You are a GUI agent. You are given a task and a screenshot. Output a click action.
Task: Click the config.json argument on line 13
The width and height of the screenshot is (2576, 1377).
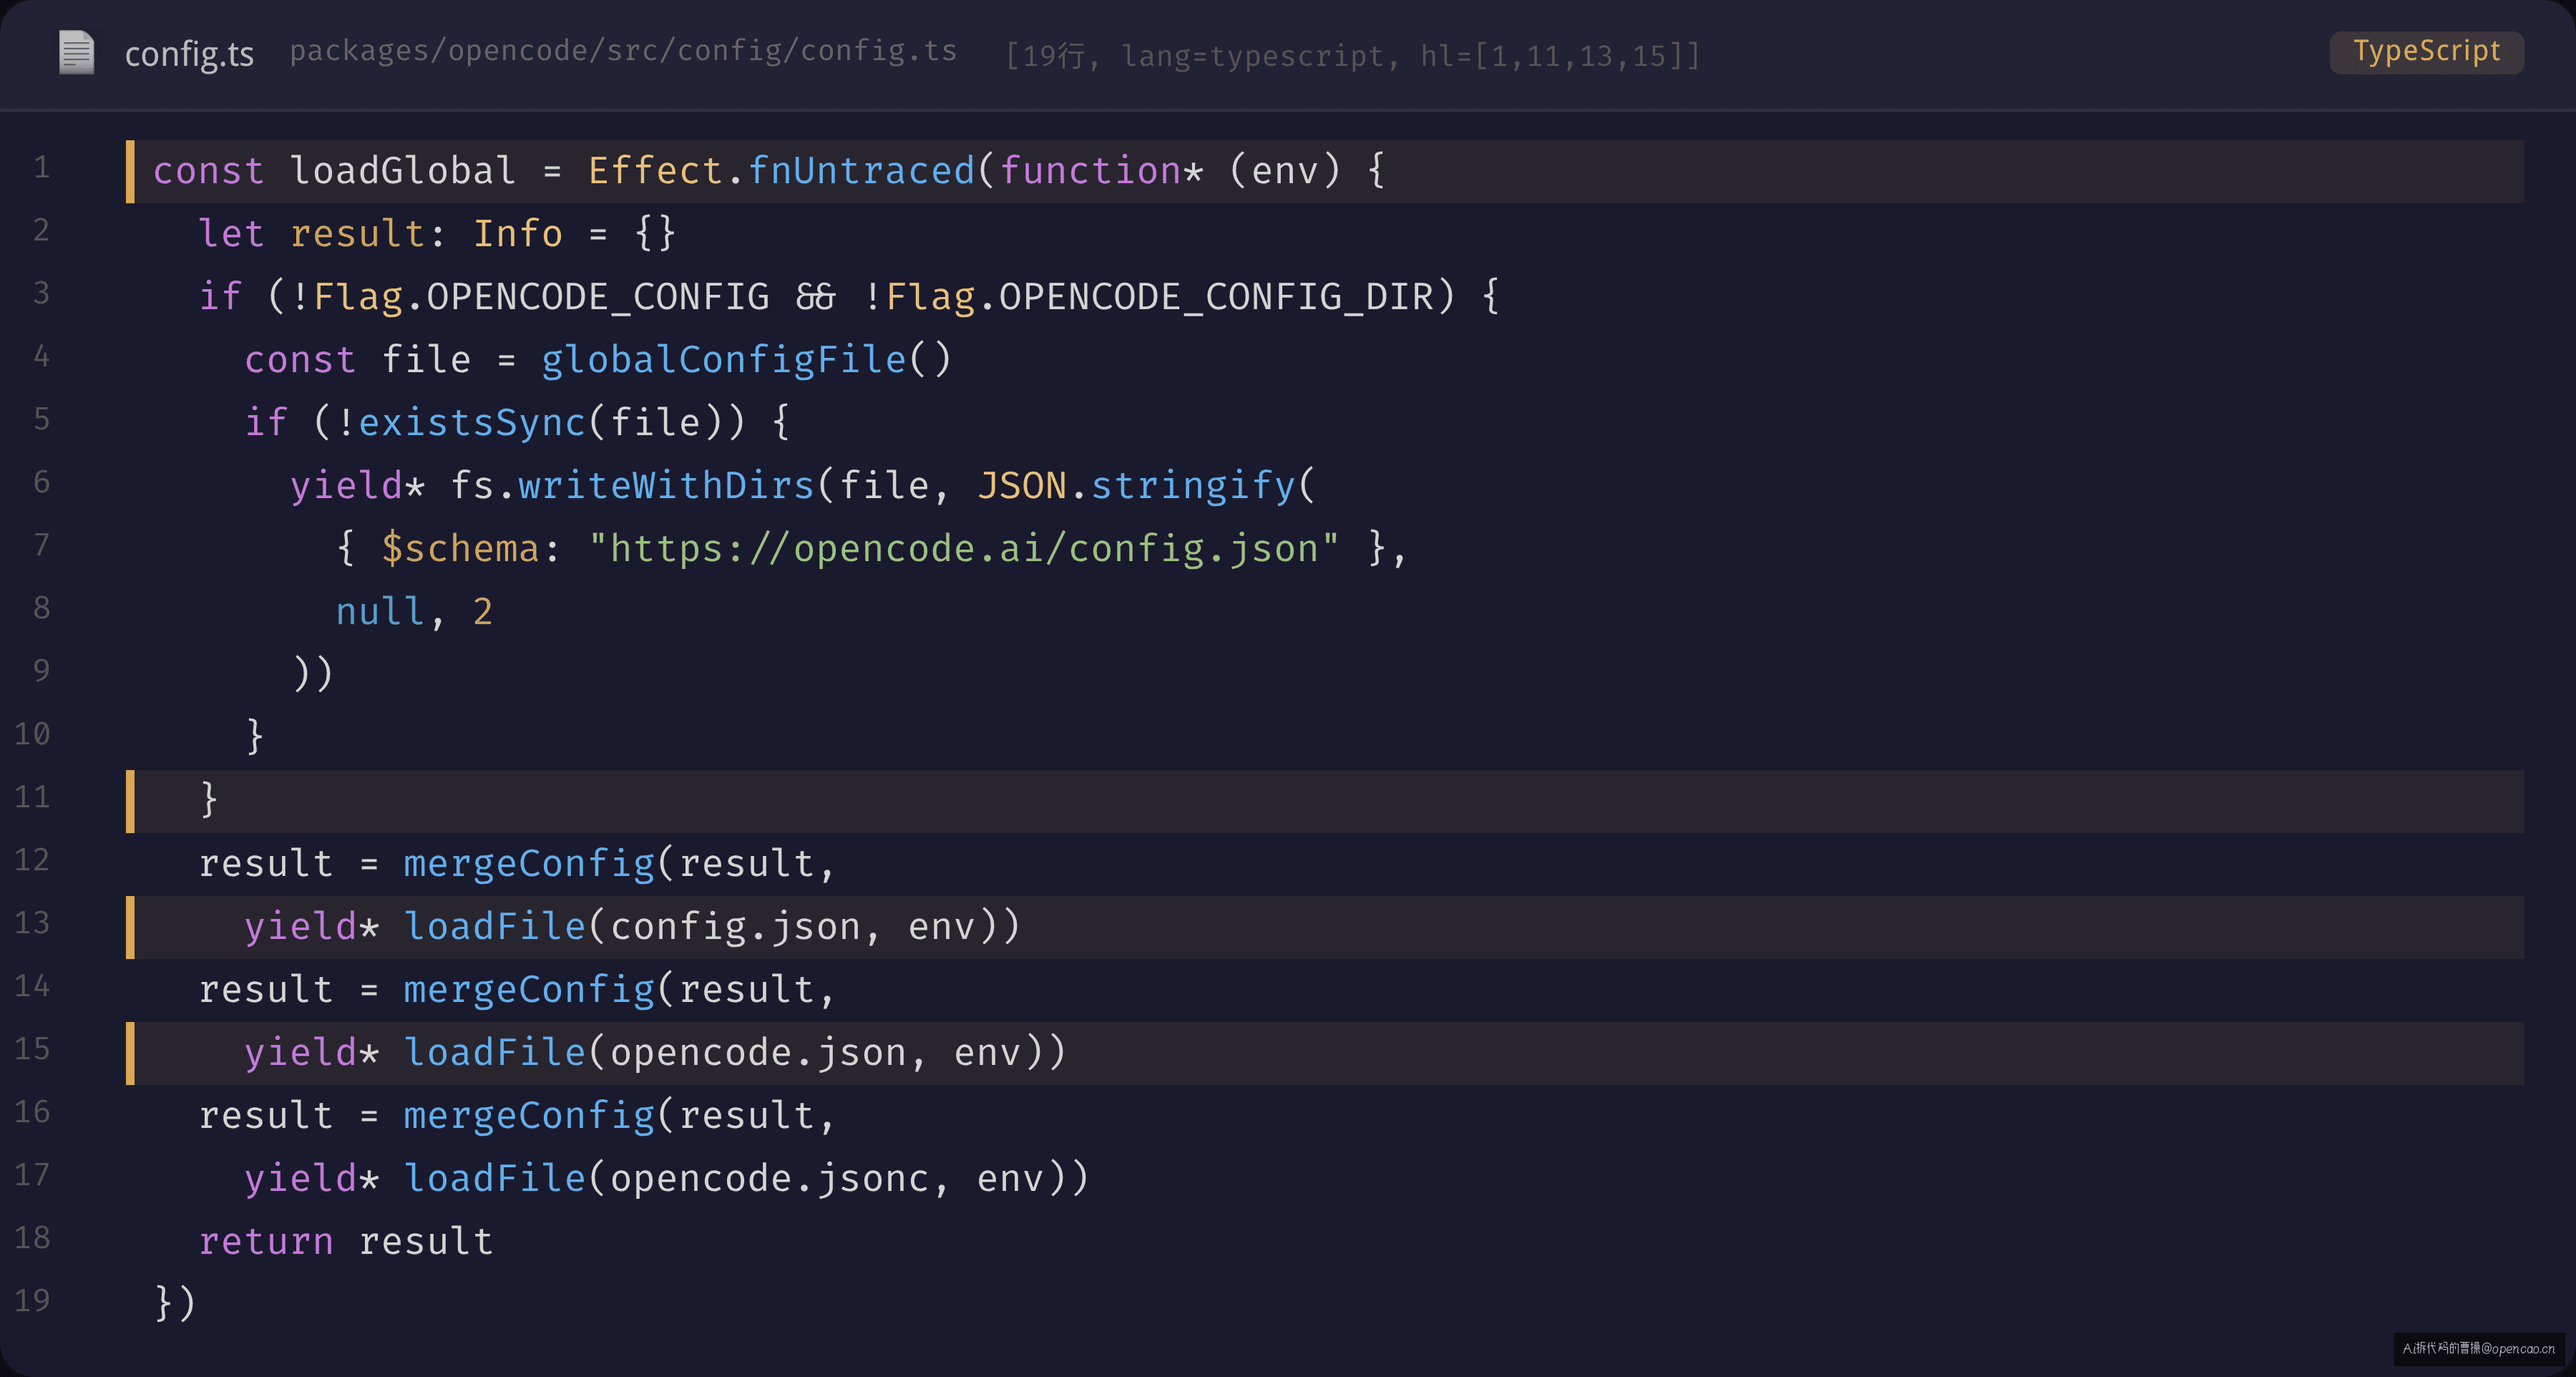coord(735,927)
